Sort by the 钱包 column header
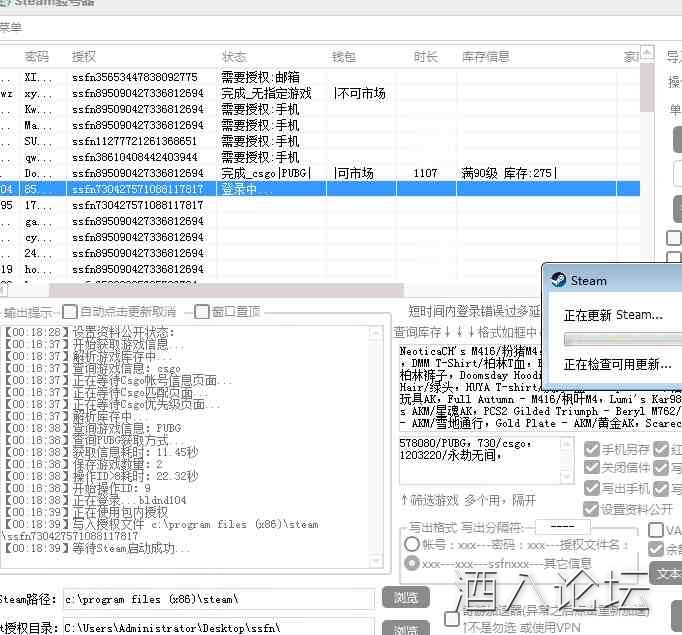This screenshot has width=682, height=635. pyautogui.click(x=344, y=57)
